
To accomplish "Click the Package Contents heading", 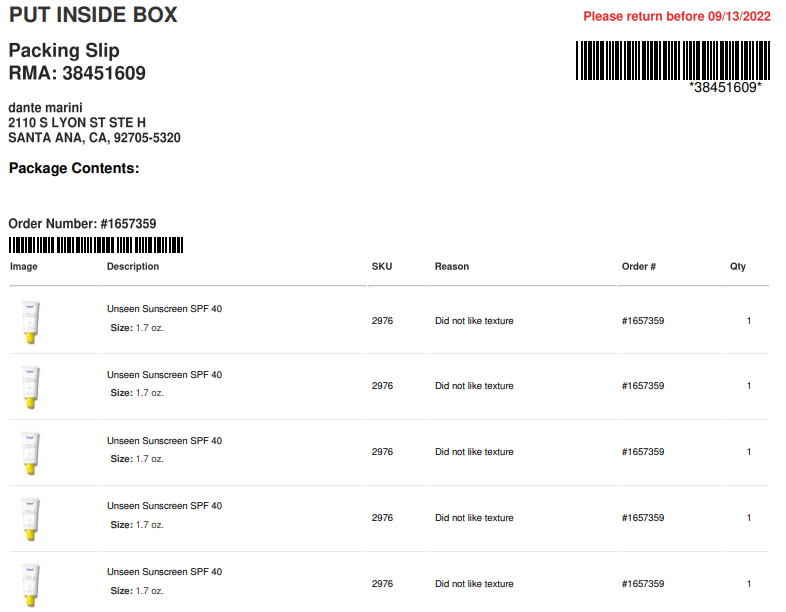I will click(74, 168).
